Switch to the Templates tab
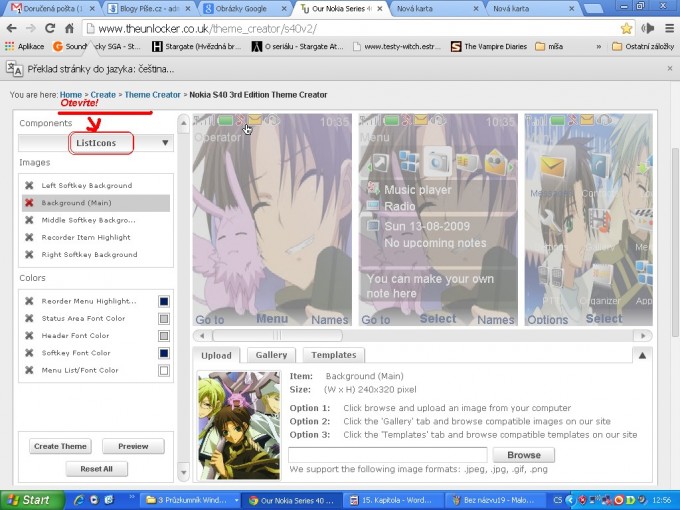The image size is (680, 510). (333, 355)
